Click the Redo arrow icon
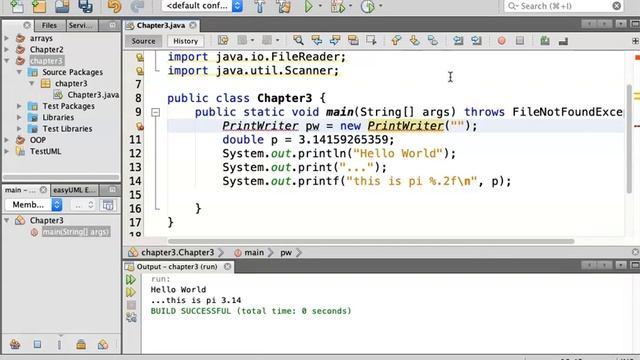 (138, 6)
